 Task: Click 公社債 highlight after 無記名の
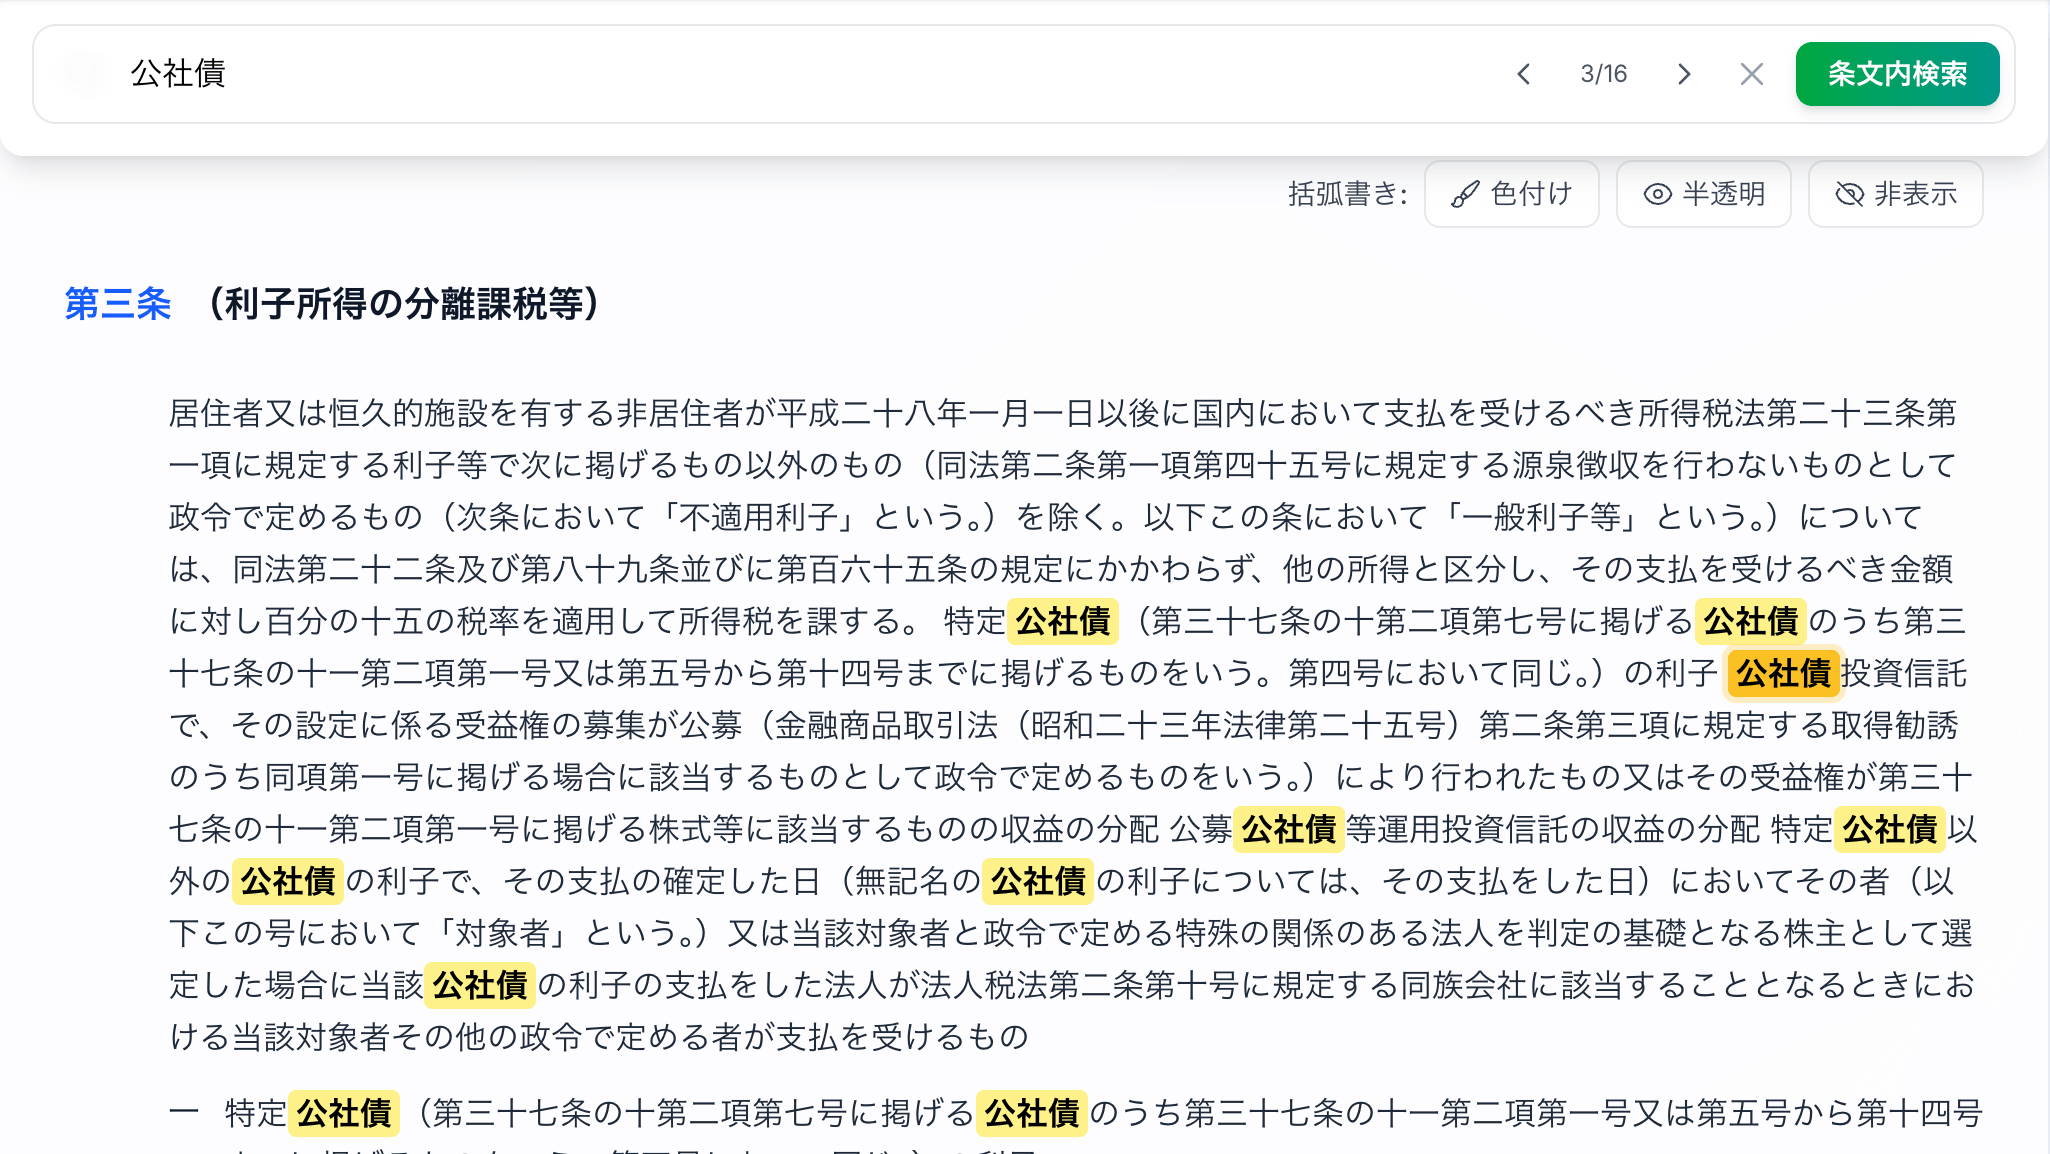[x=1037, y=881]
